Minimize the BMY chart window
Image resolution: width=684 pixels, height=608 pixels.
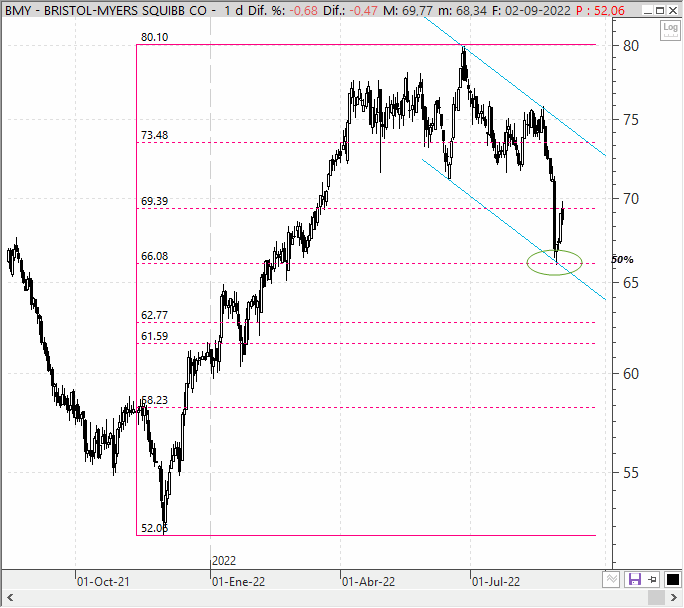coord(648,10)
